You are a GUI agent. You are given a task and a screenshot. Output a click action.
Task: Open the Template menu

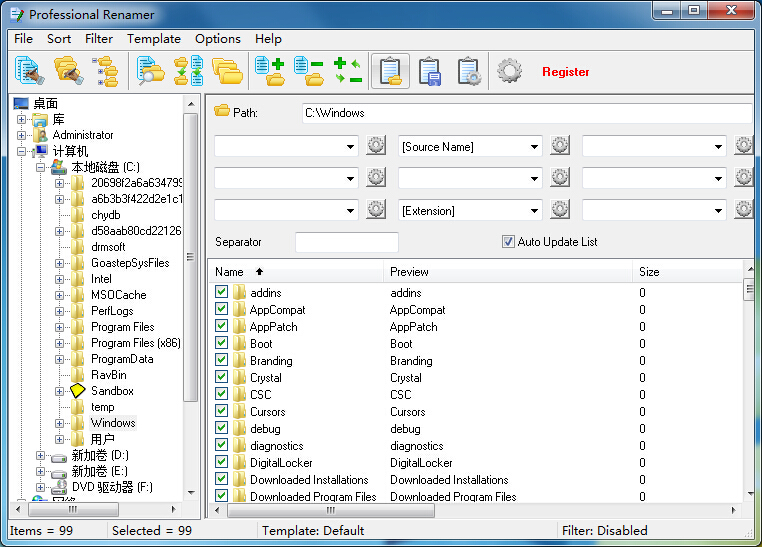tap(154, 39)
